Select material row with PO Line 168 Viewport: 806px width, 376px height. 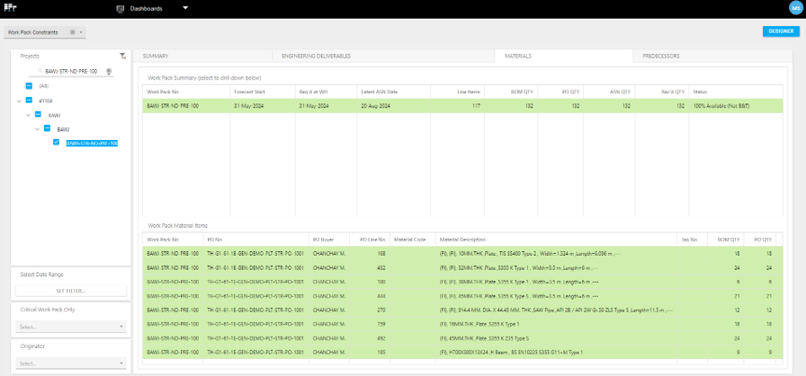tap(463, 254)
